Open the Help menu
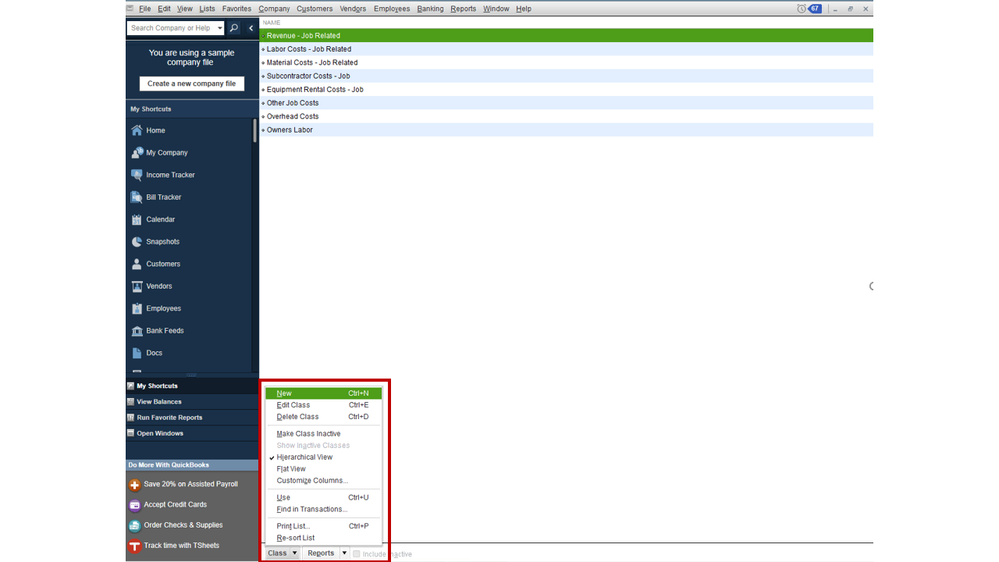Viewport: 999px width, 562px height. point(523,9)
